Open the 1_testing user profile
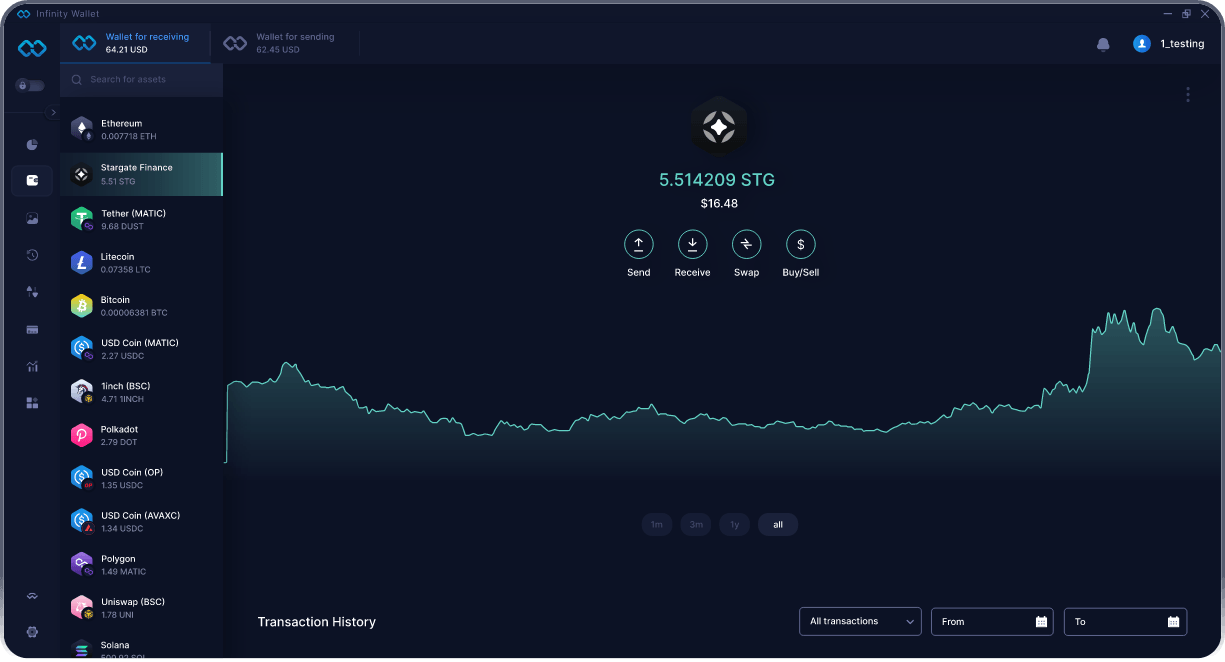 click(1168, 44)
